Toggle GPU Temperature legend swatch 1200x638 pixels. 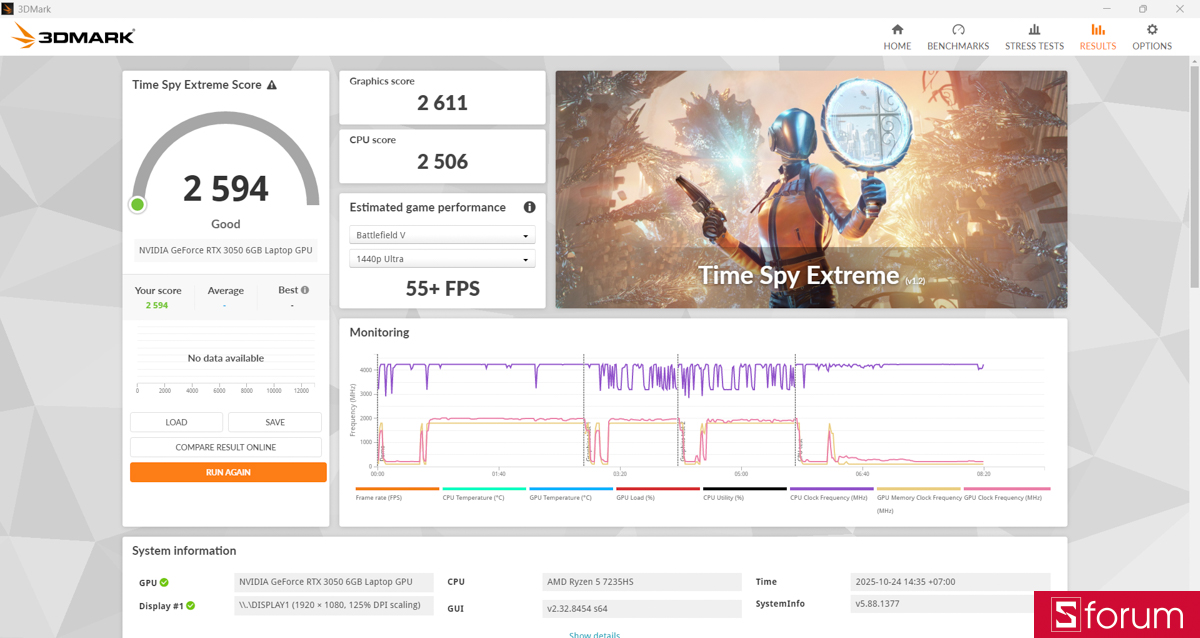571,489
